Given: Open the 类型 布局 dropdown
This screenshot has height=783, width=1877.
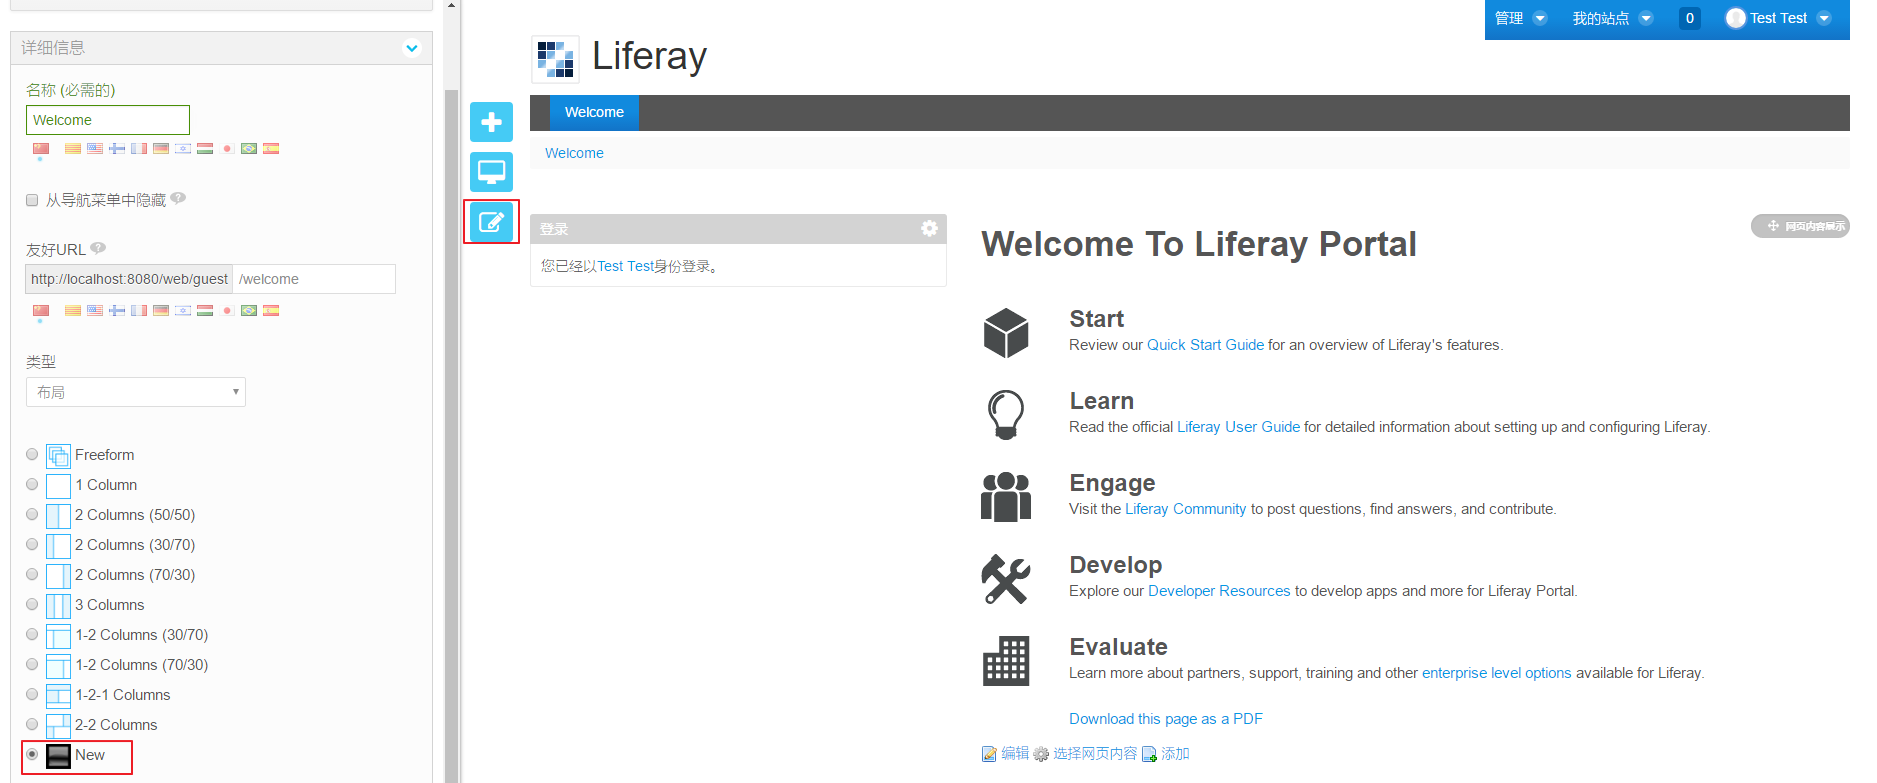Looking at the screenshot, I should (136, 392).
